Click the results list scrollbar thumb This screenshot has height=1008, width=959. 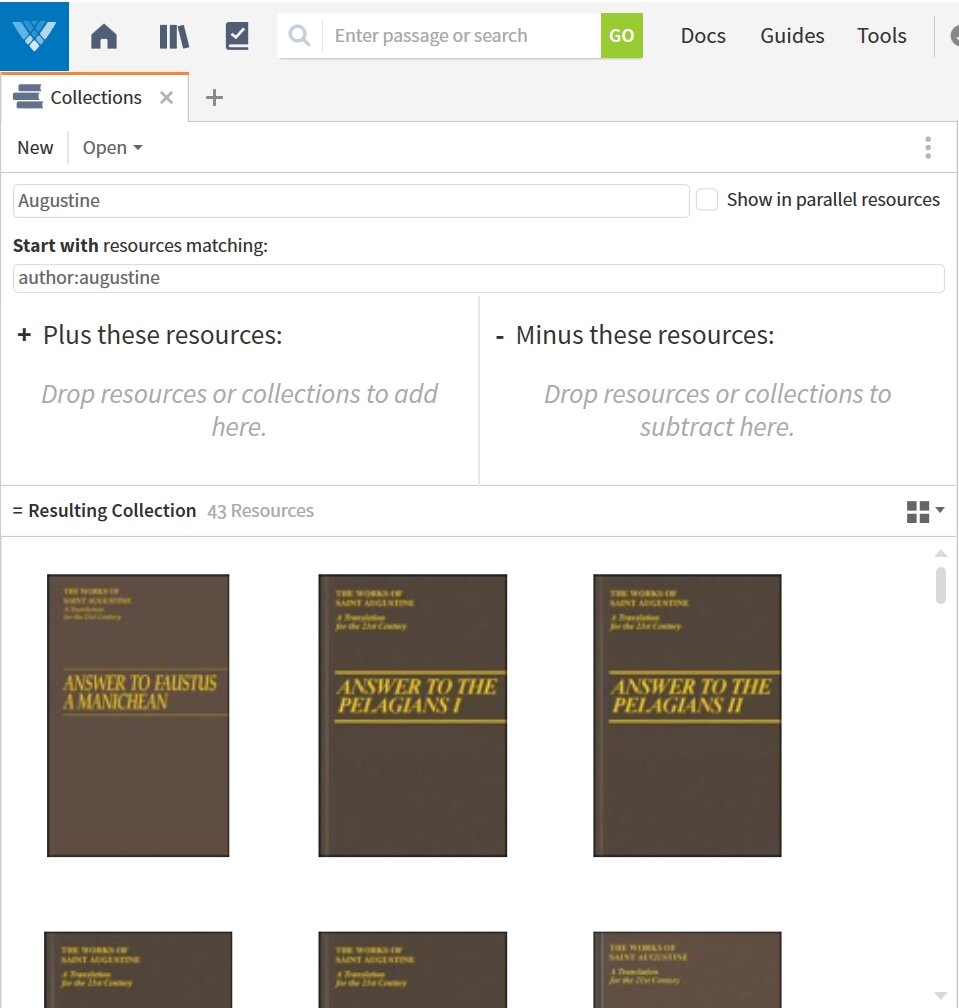[940, 585]
